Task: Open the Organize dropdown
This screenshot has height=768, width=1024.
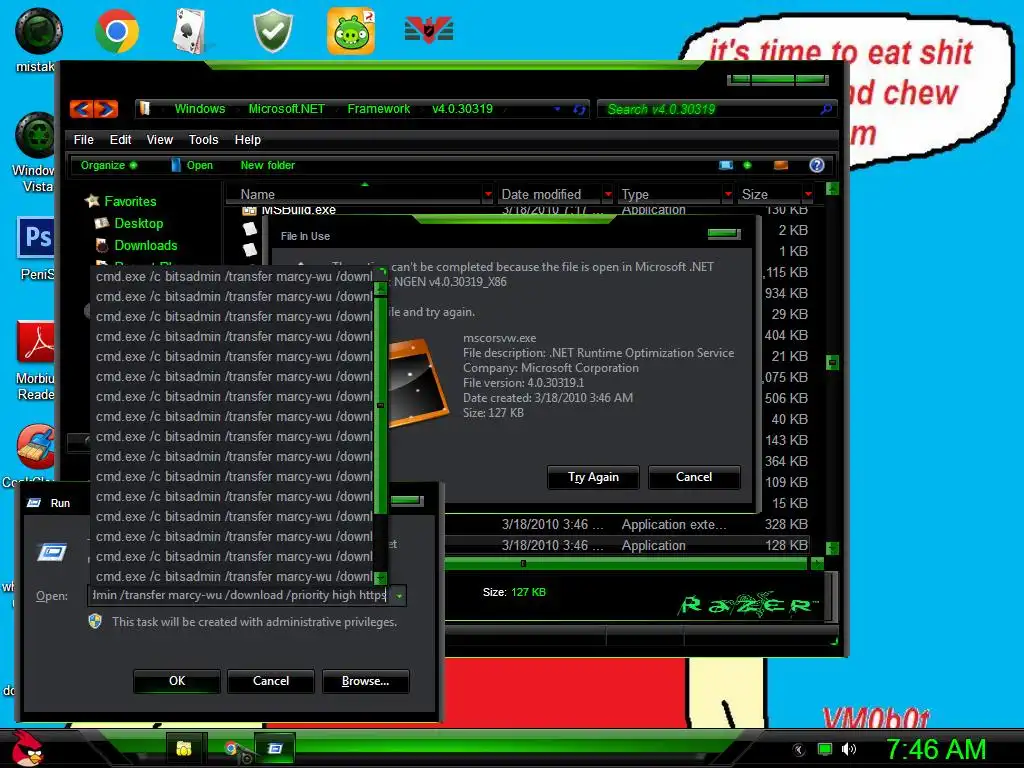Action: [x=108, y=165]
